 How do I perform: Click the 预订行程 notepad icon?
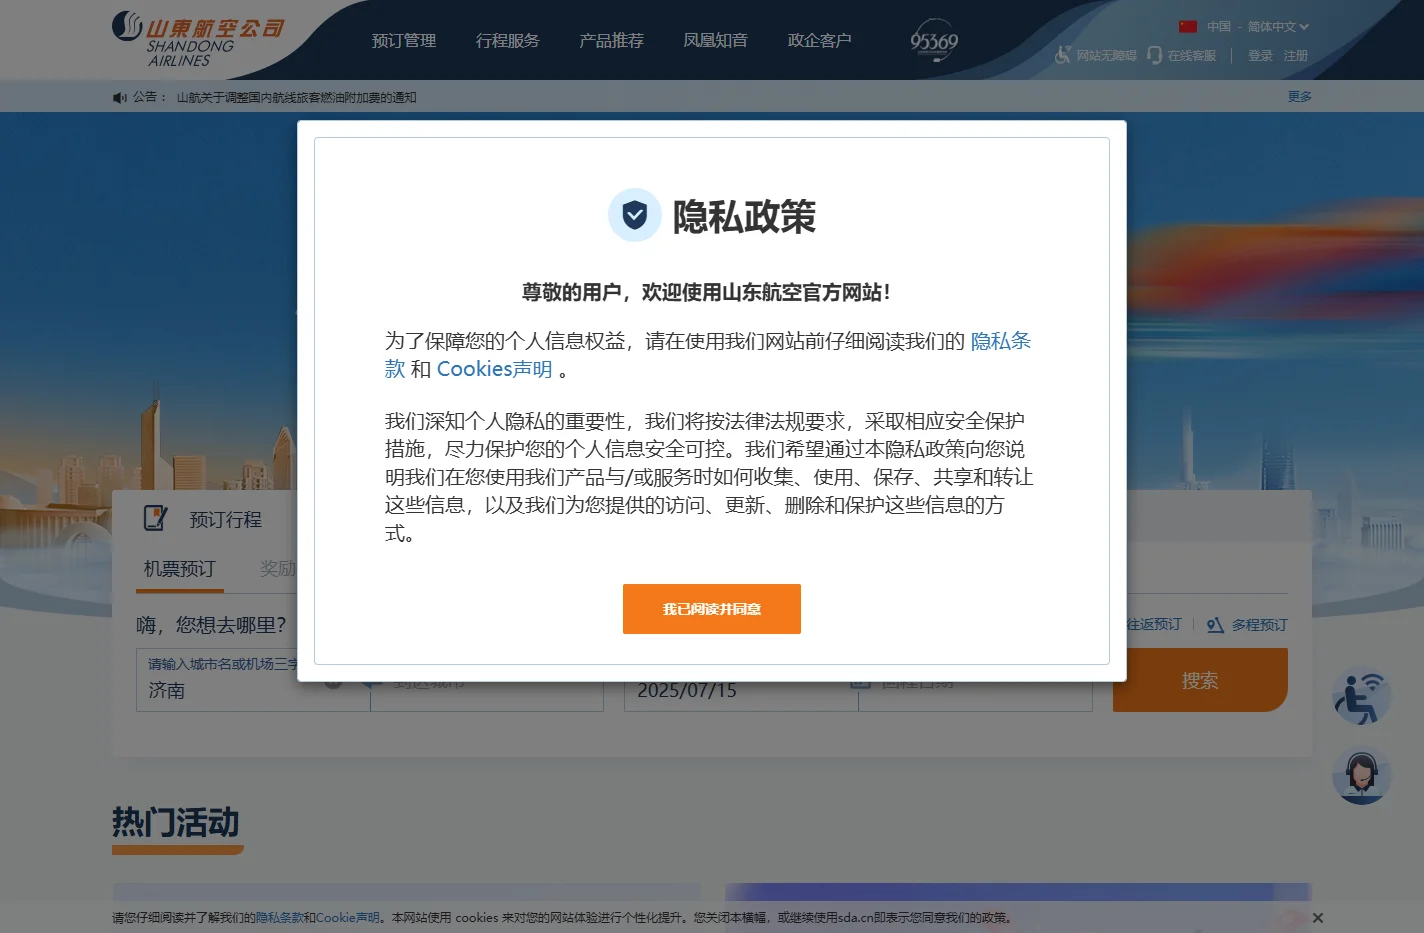156,518
